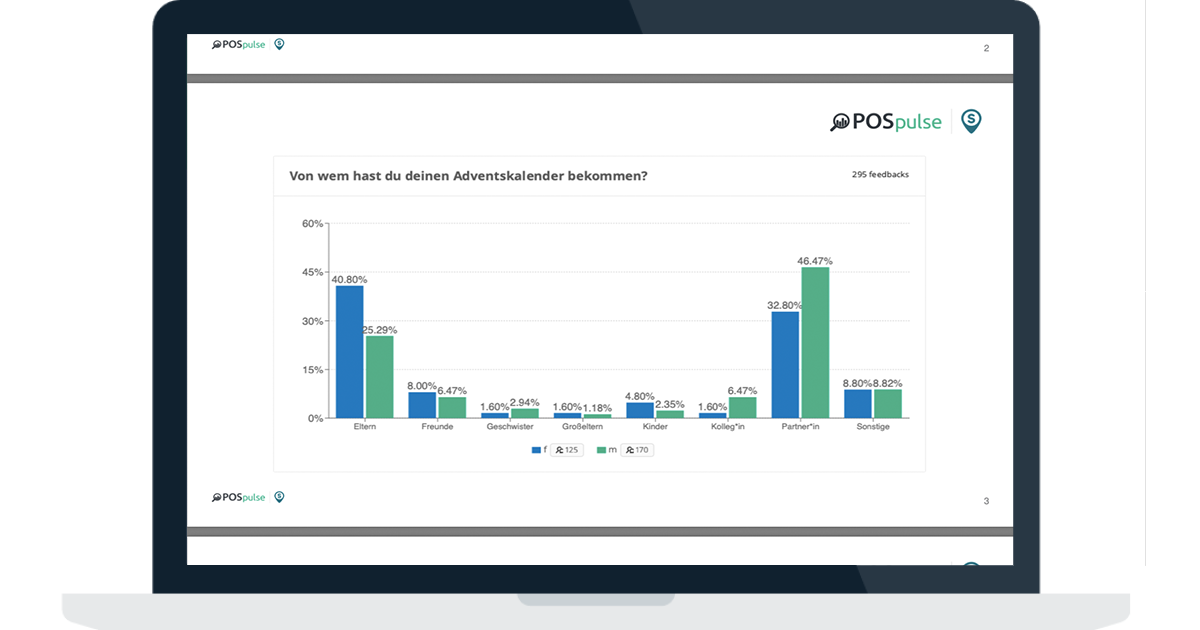Click the small pin icon beside page number 2
The height and width of the screenshot is (630, 1200).
(279, 44)
